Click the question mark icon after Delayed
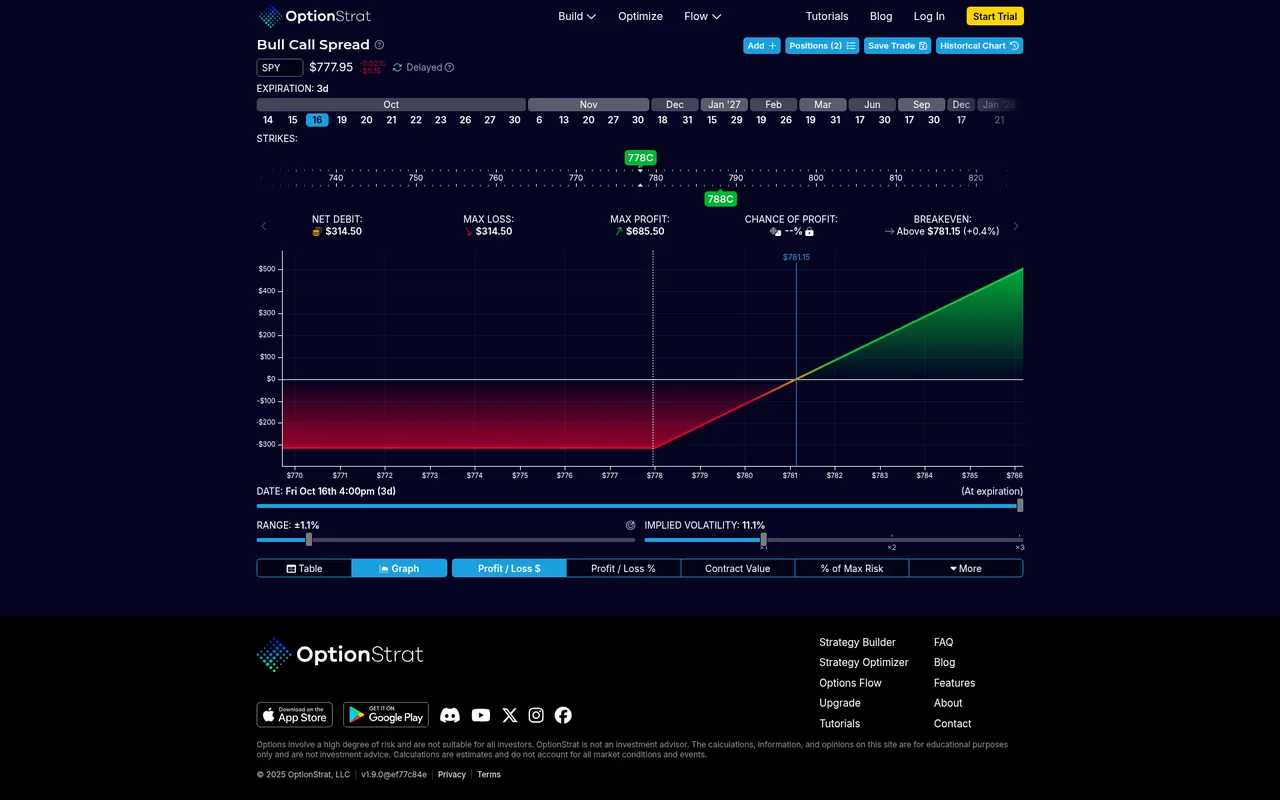 point(449,68)
